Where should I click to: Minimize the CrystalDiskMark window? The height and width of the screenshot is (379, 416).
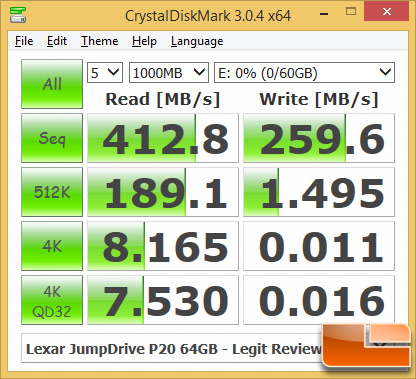(324, 13)
